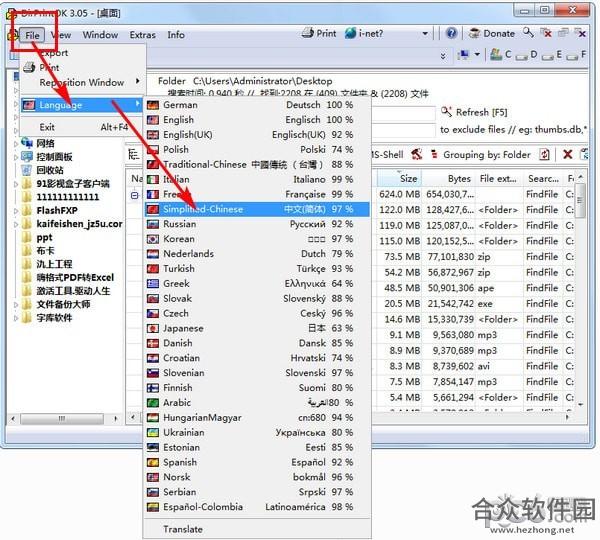Select Norsk language

[256, 478]
